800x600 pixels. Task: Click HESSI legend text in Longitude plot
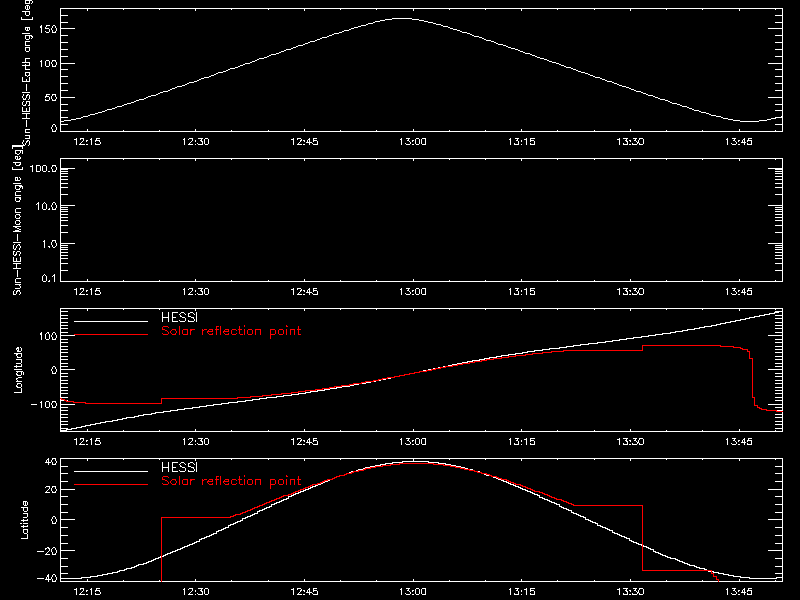click(x=179, y=317)
